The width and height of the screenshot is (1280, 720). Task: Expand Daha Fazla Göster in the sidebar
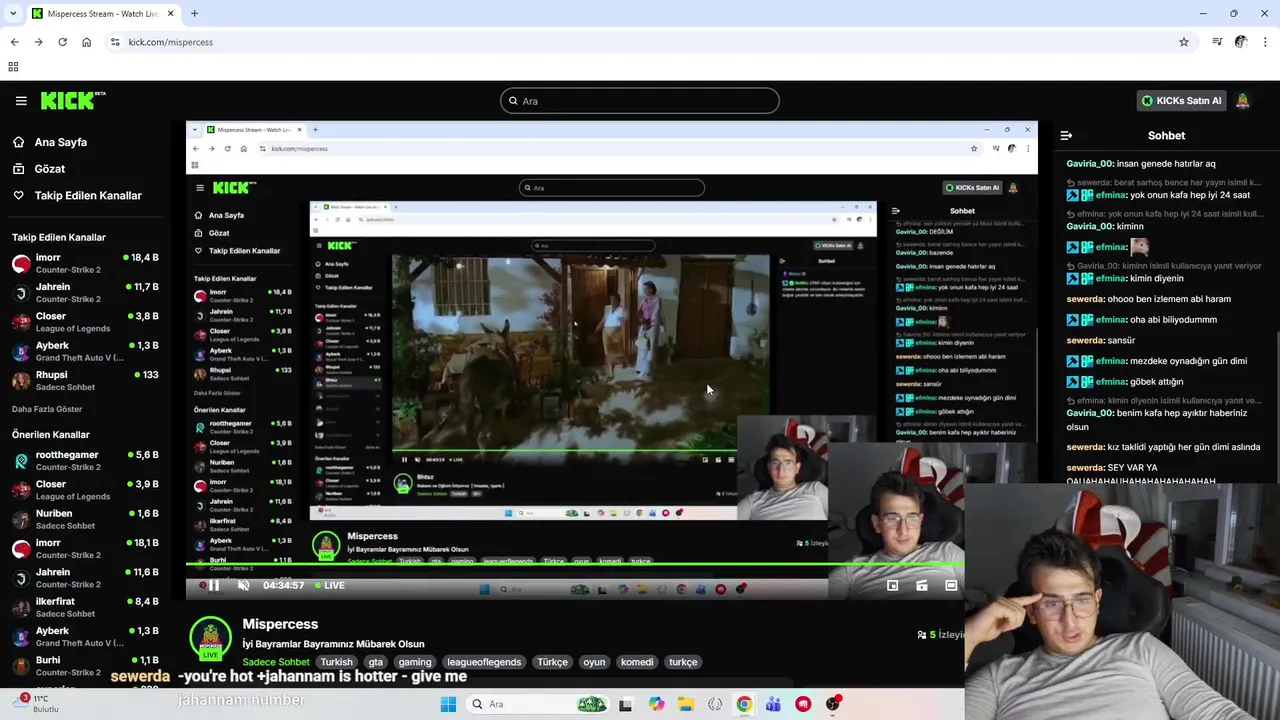pyautogui.click(x=47, y=409)
